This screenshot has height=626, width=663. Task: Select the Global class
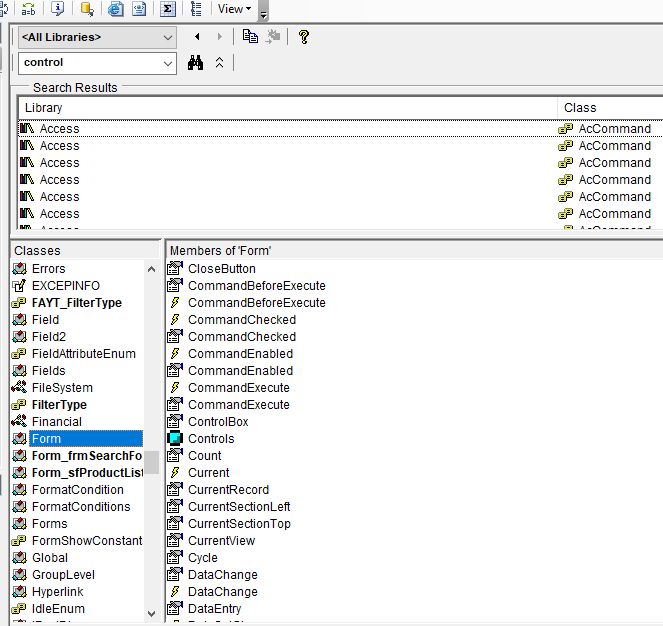coord(49,558)
